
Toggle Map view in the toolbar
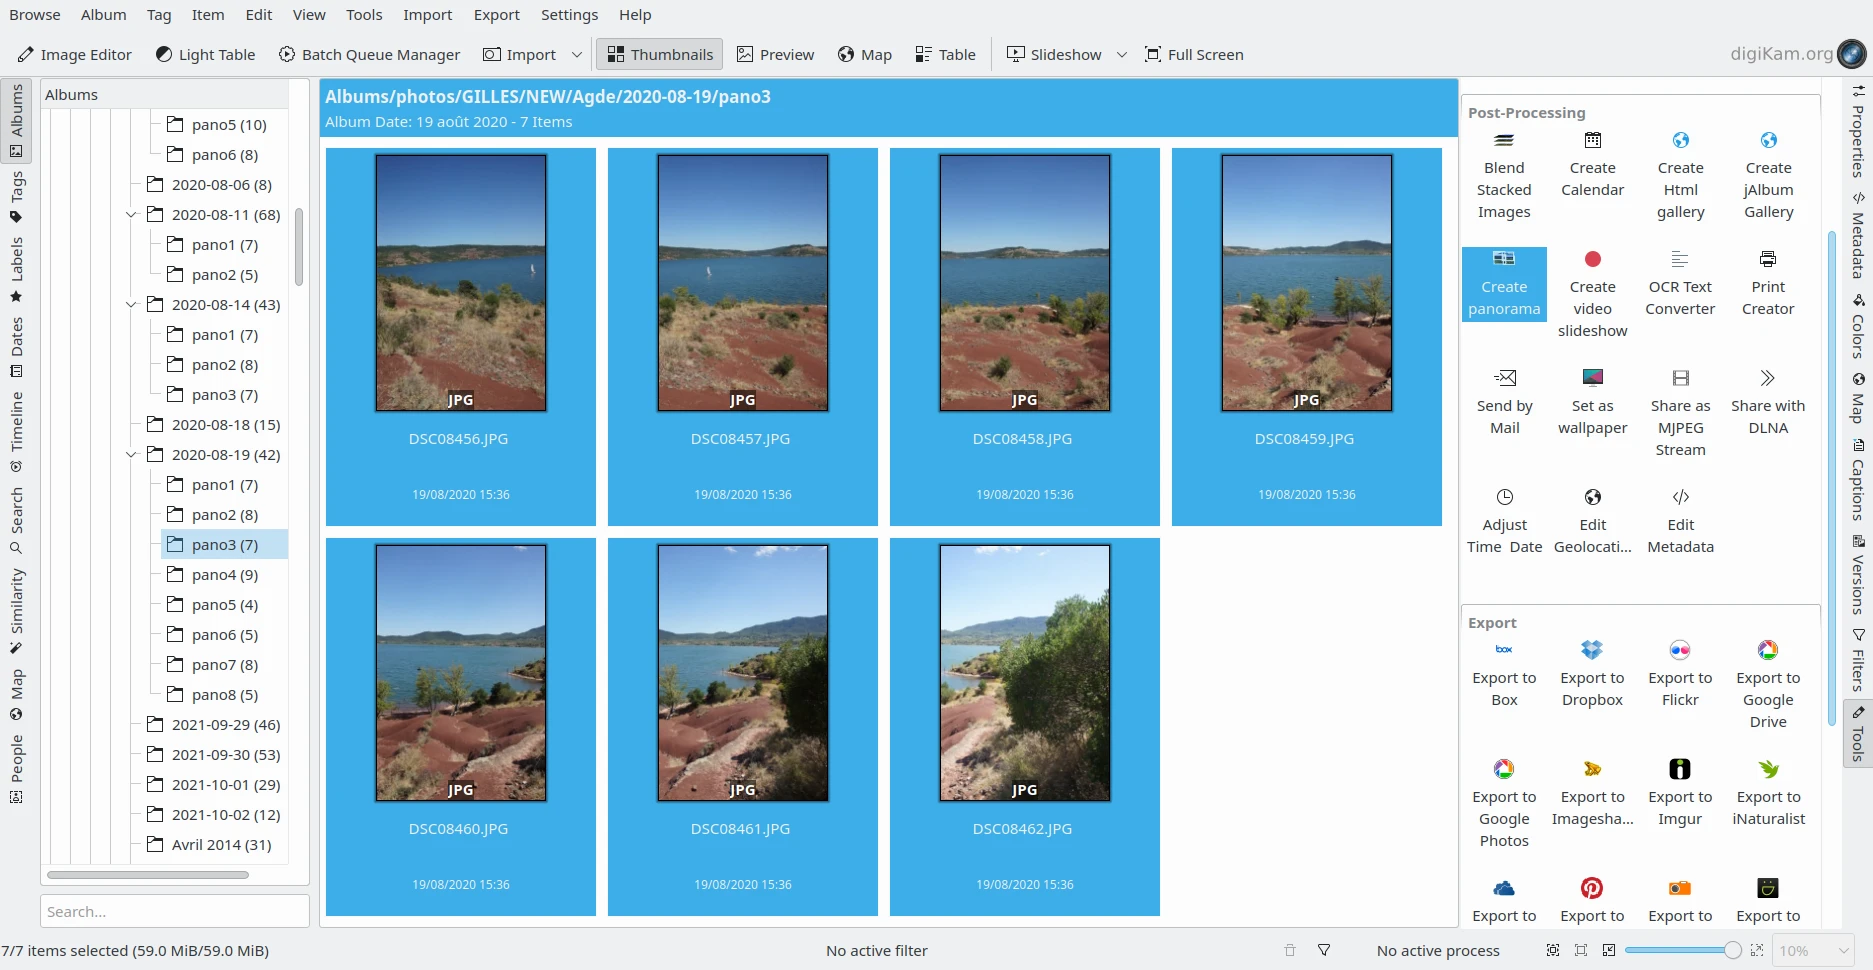point(864,55)
